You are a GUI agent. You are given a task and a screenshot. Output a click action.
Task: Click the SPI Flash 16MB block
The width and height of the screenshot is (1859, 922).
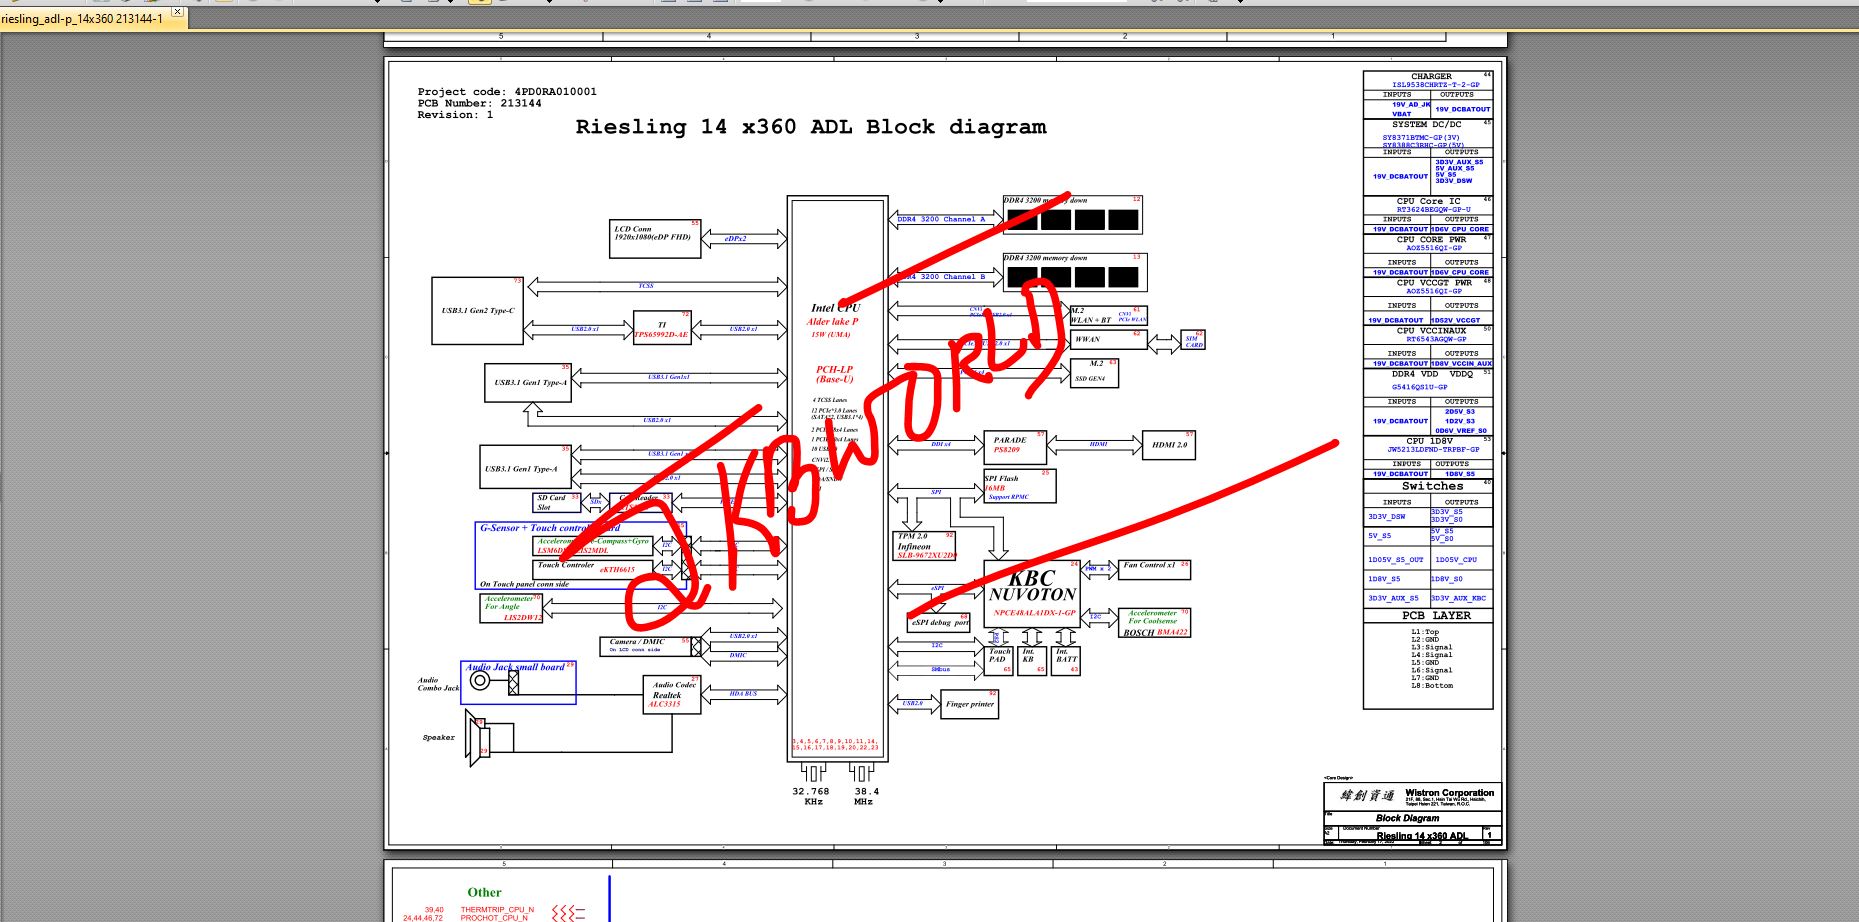tap(1019, 486)
